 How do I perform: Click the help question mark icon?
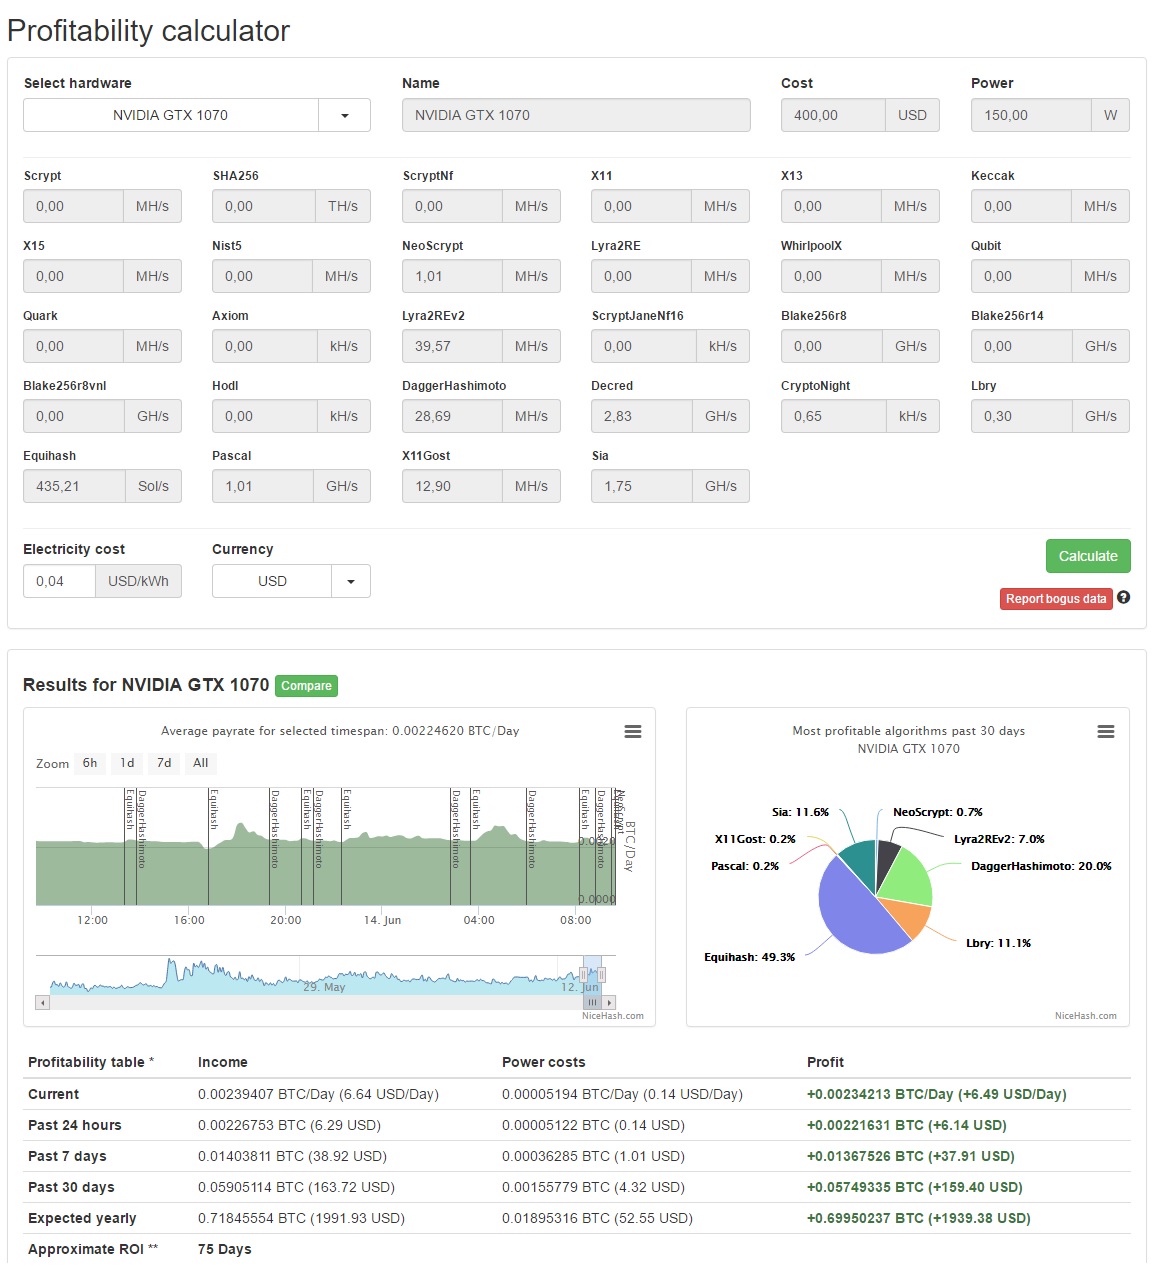click(1124, 598)
